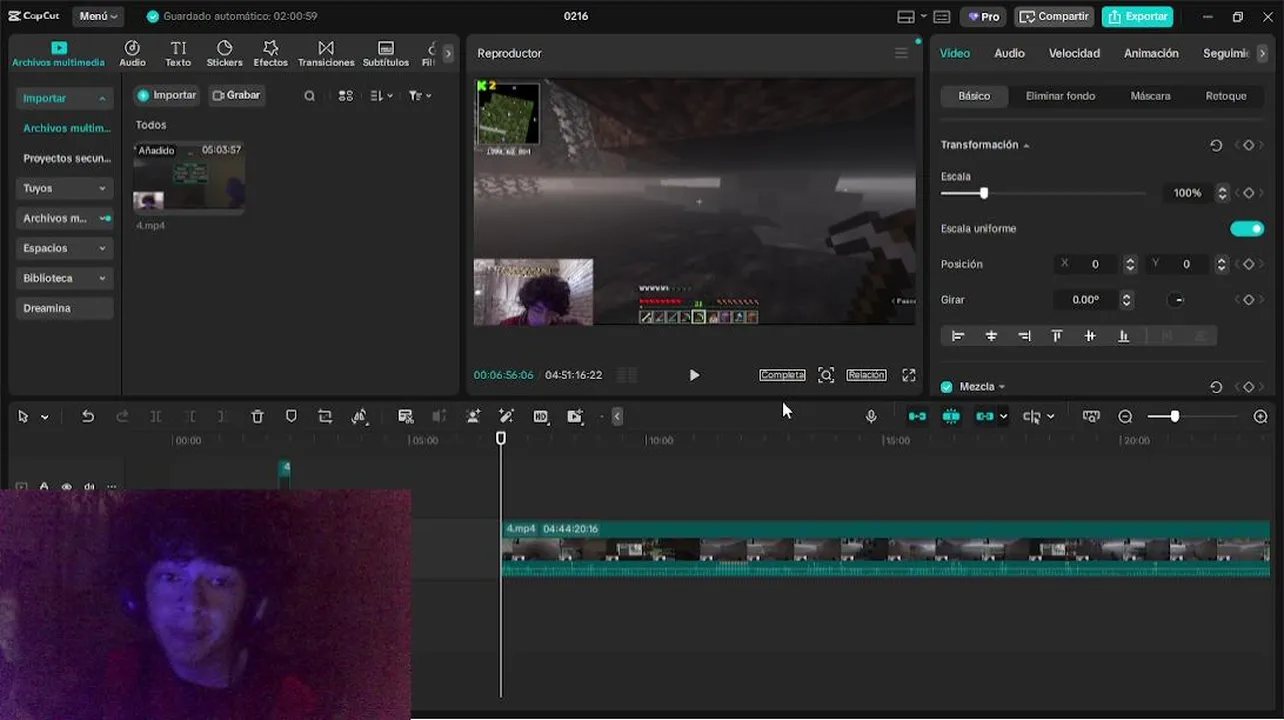Toggle the Escala uniforme switch
Screen dimensions: 1284x720
[1247, 229]
